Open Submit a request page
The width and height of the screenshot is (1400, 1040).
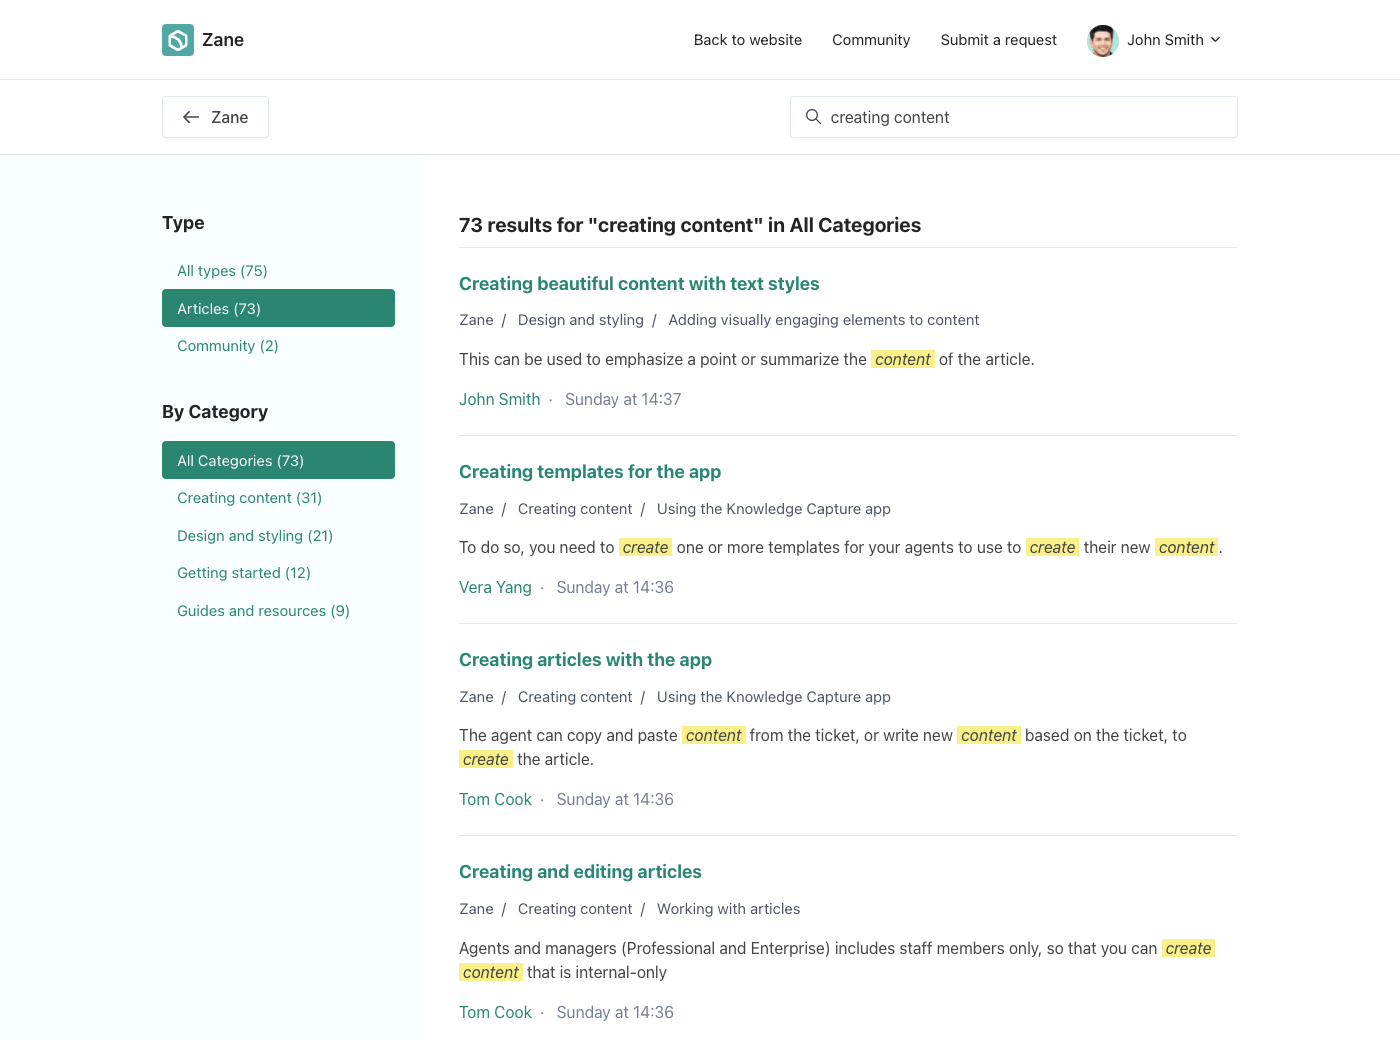click(998, 40)
